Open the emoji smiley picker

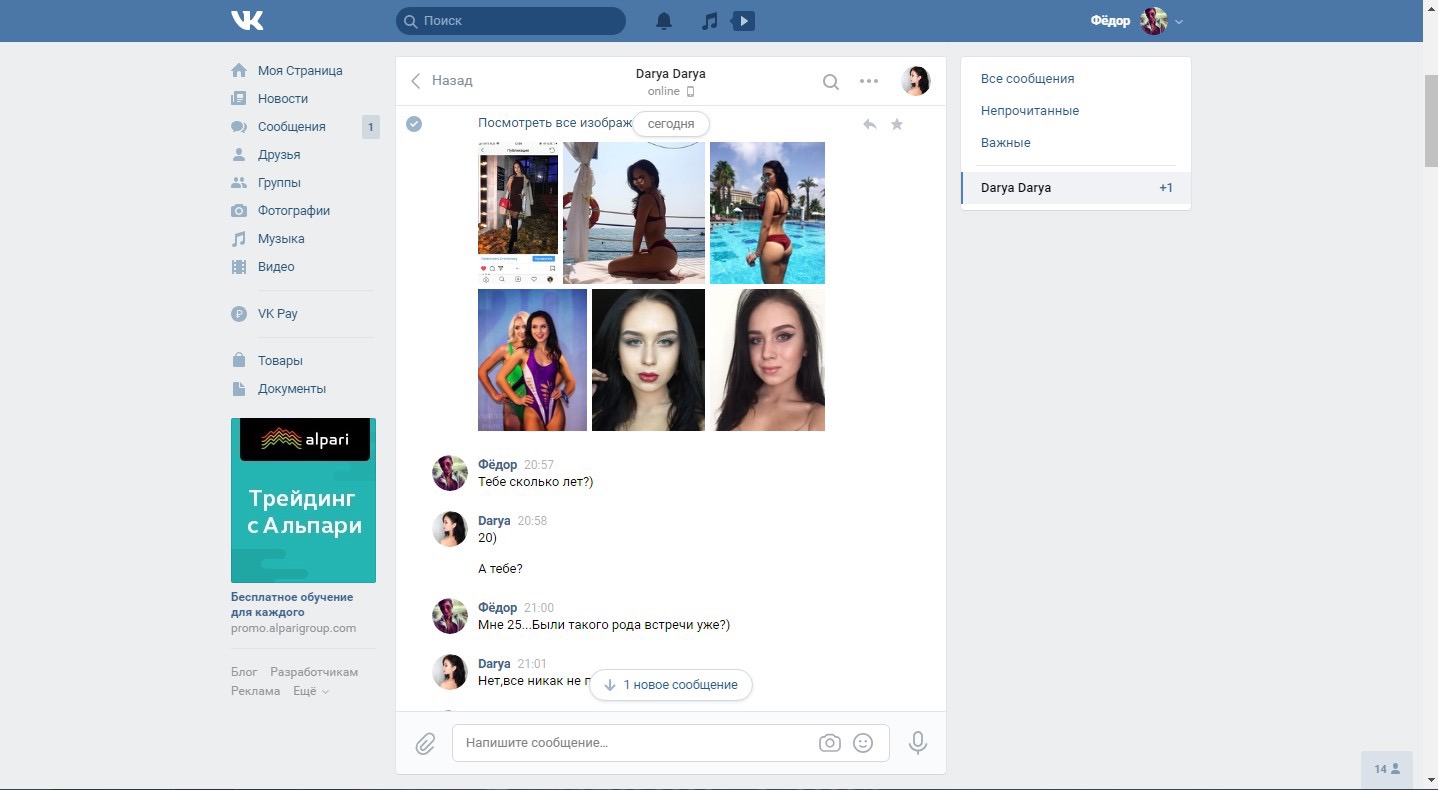pyautogui.click(x=863, y=743)
